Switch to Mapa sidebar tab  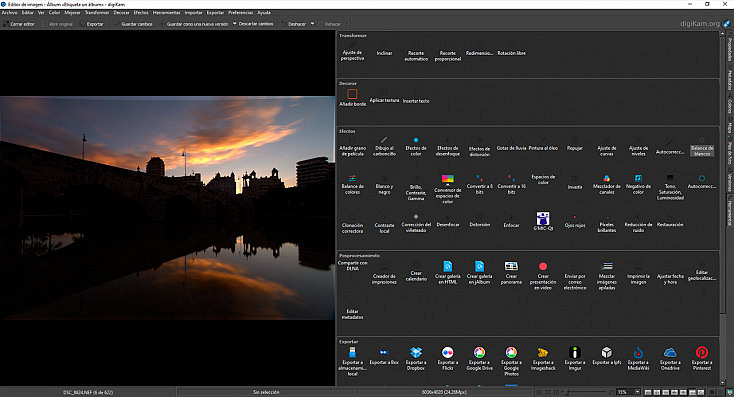coord(729,127)
